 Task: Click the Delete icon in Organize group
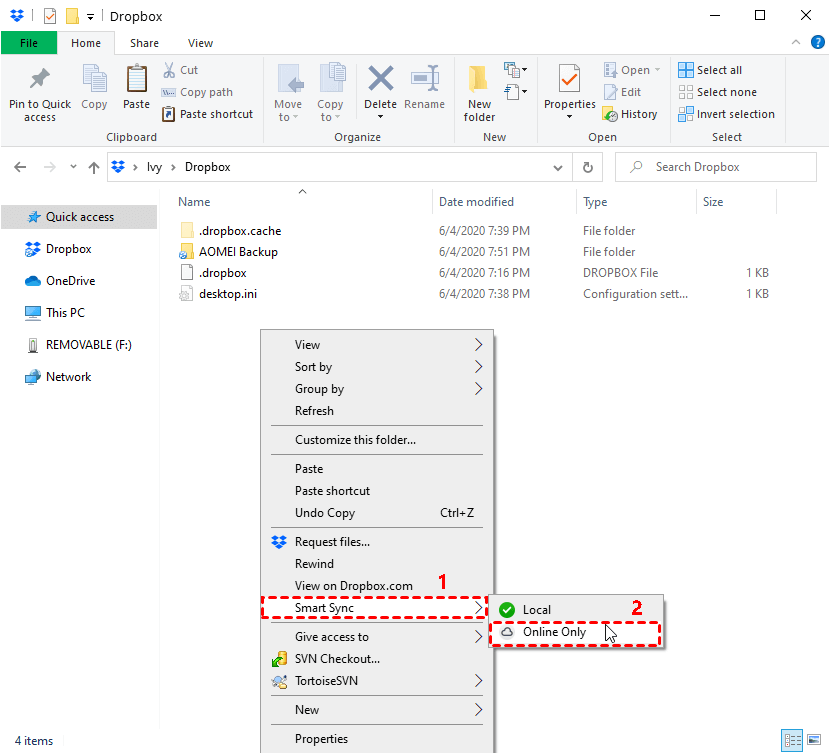(x=380, y=80)
